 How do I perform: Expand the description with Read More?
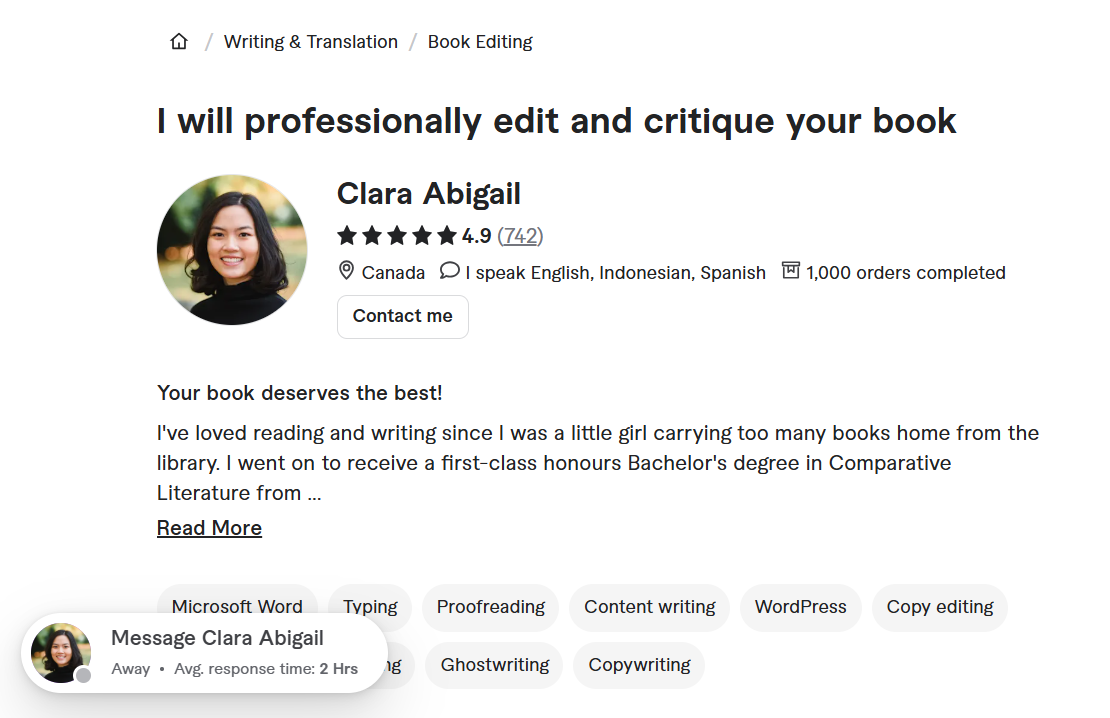click(x=209, y=527)
